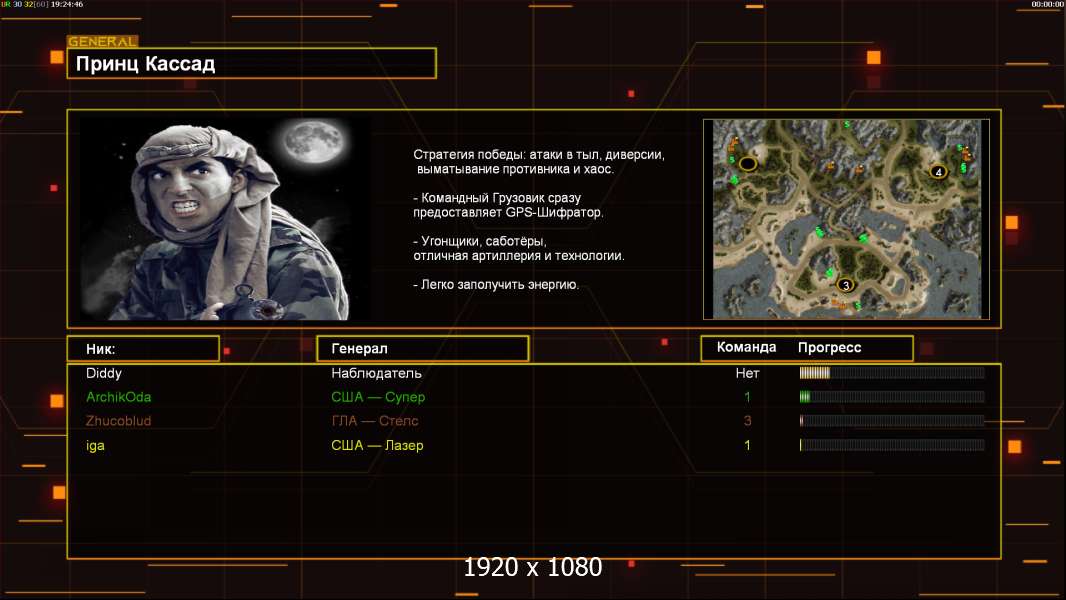The width and height of the screenshot is (1066, 600).
Task: Click the 'Командный Грузовик' description text
Action: [x=508, y=205]
